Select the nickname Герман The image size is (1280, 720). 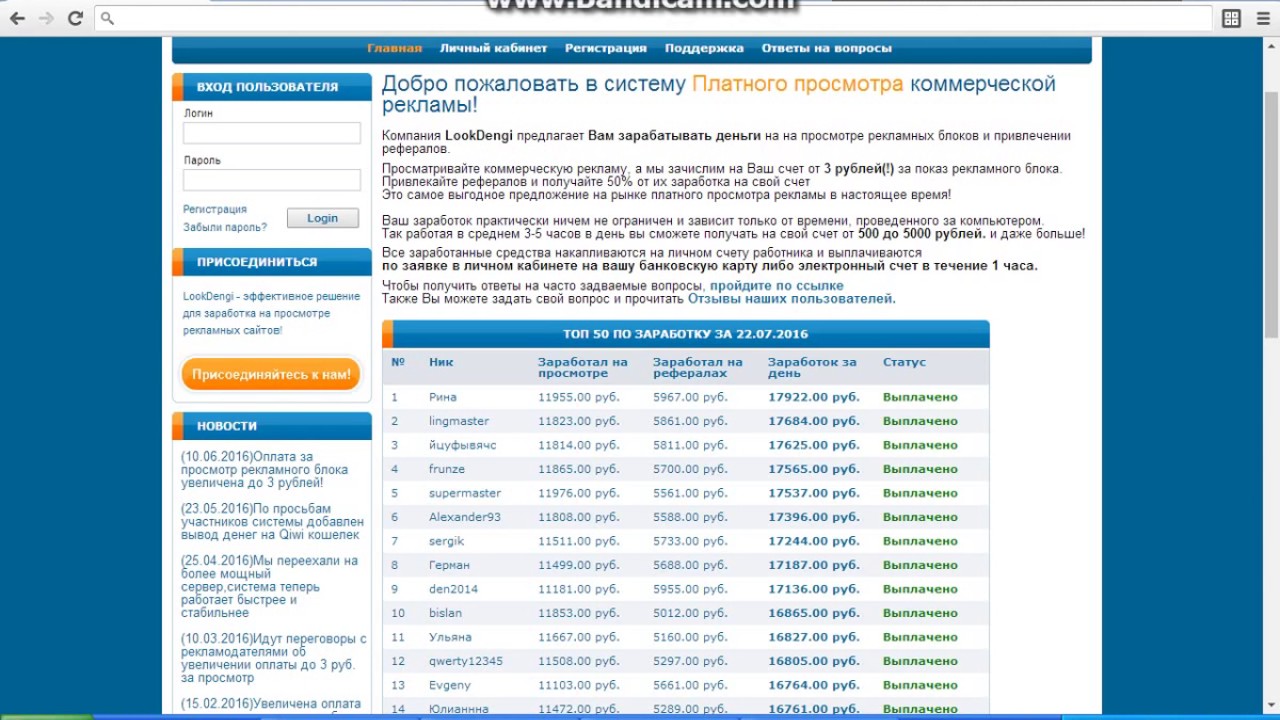[449, 565]
